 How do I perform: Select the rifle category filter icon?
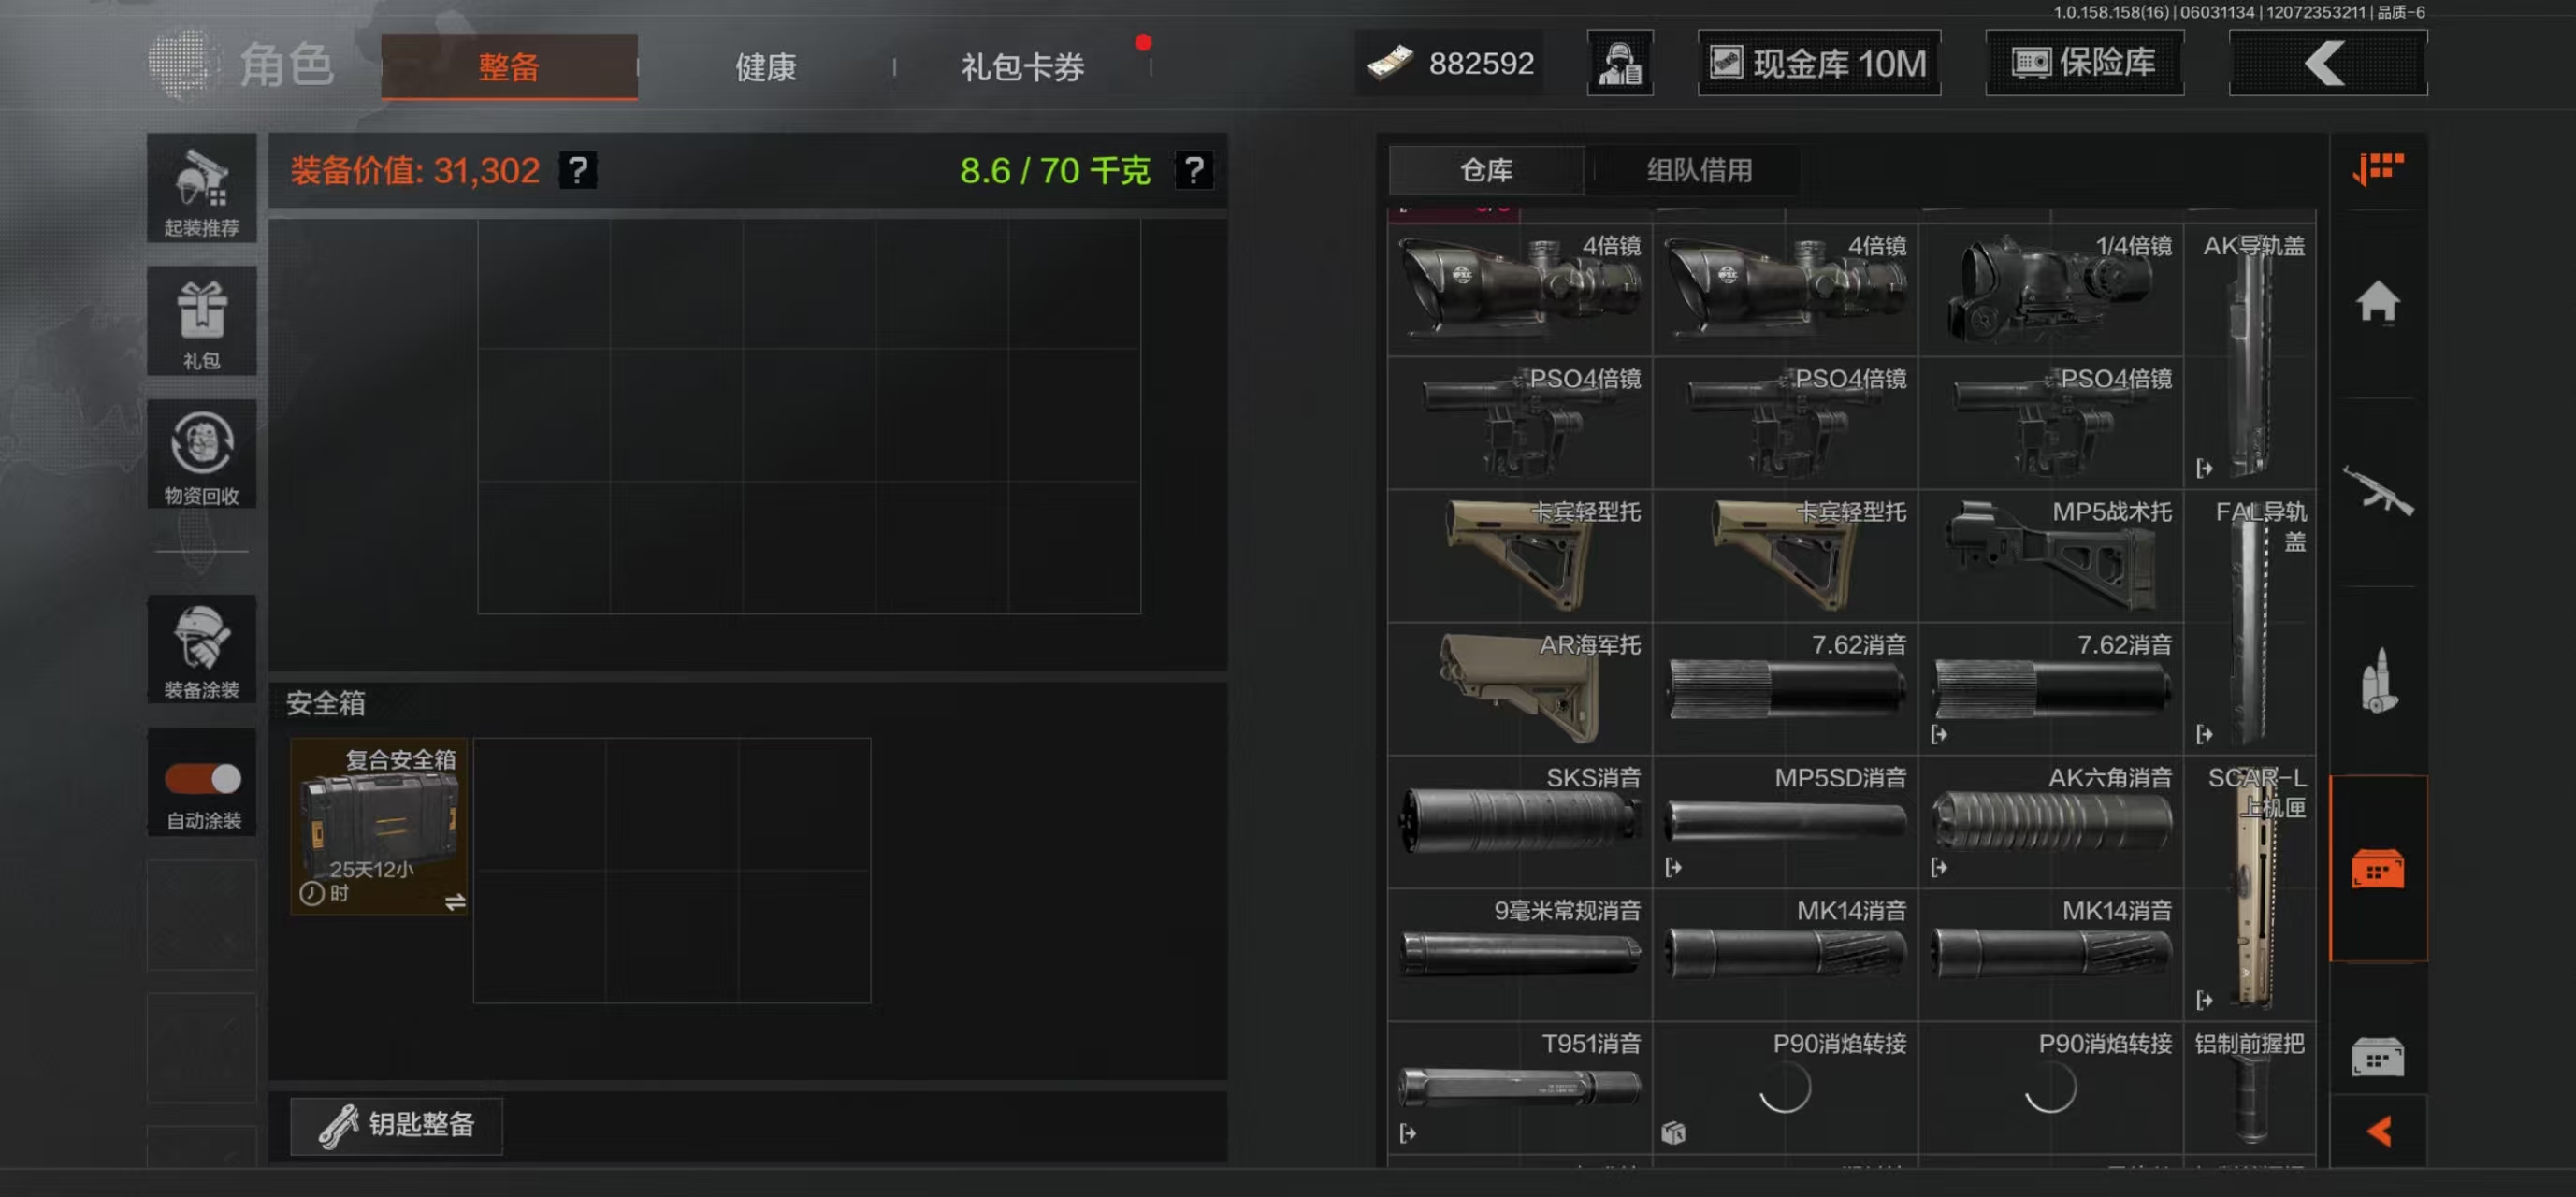[x=2377, y=490]
